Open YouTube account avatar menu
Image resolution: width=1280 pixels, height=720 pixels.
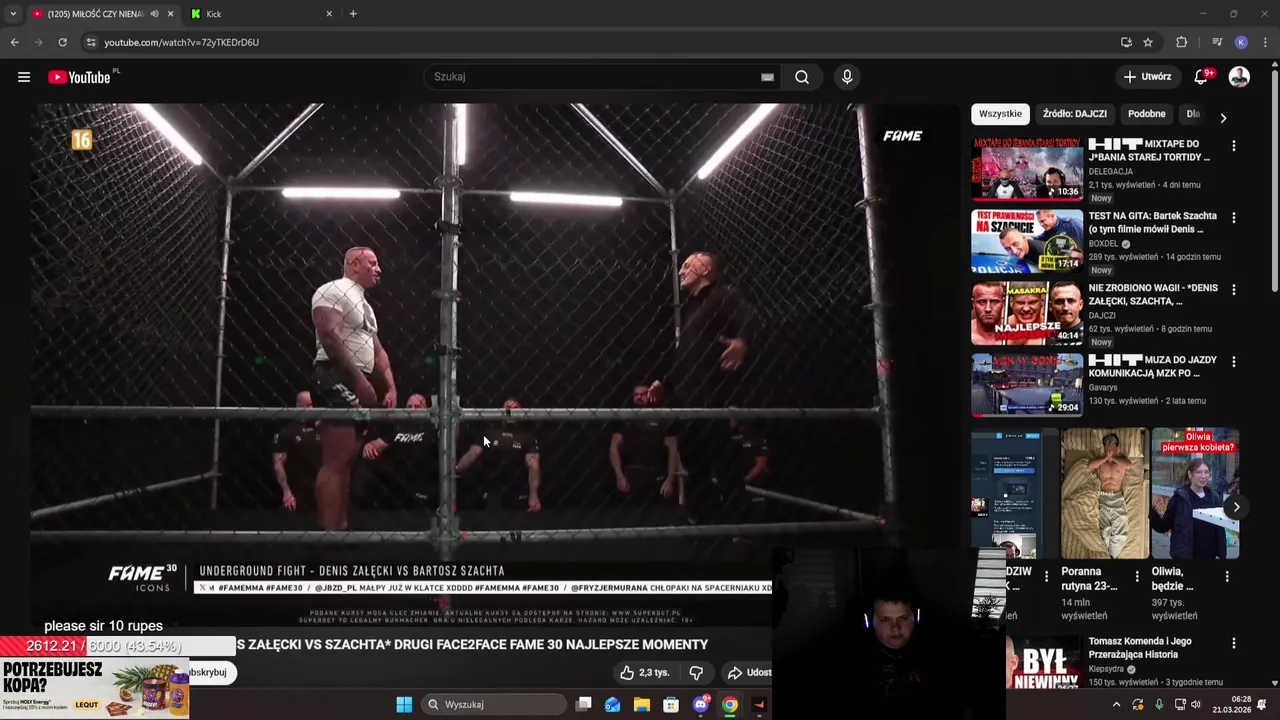pos(1239,77)
